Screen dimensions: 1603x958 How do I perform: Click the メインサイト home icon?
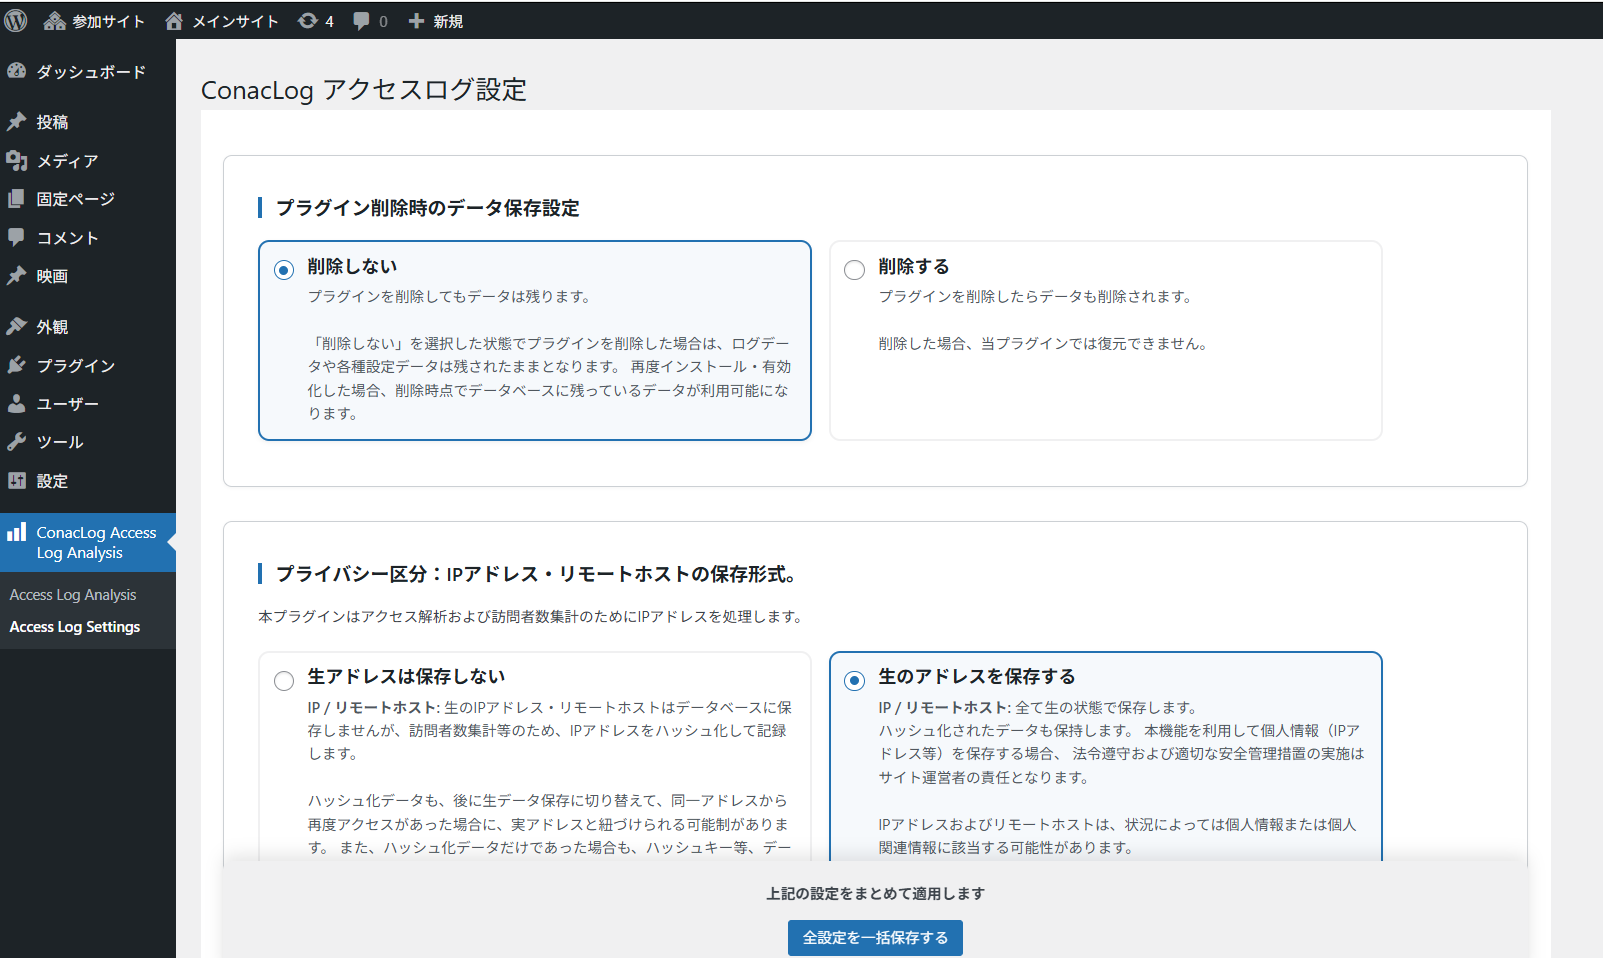pyautogui.click(x=174, y=21)
